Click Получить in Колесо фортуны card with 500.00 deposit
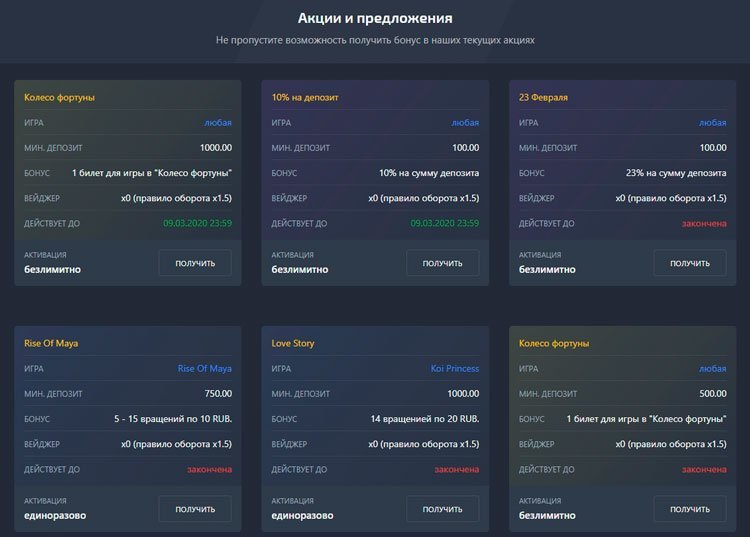The image size is (750, 537). tap(689, 509)
